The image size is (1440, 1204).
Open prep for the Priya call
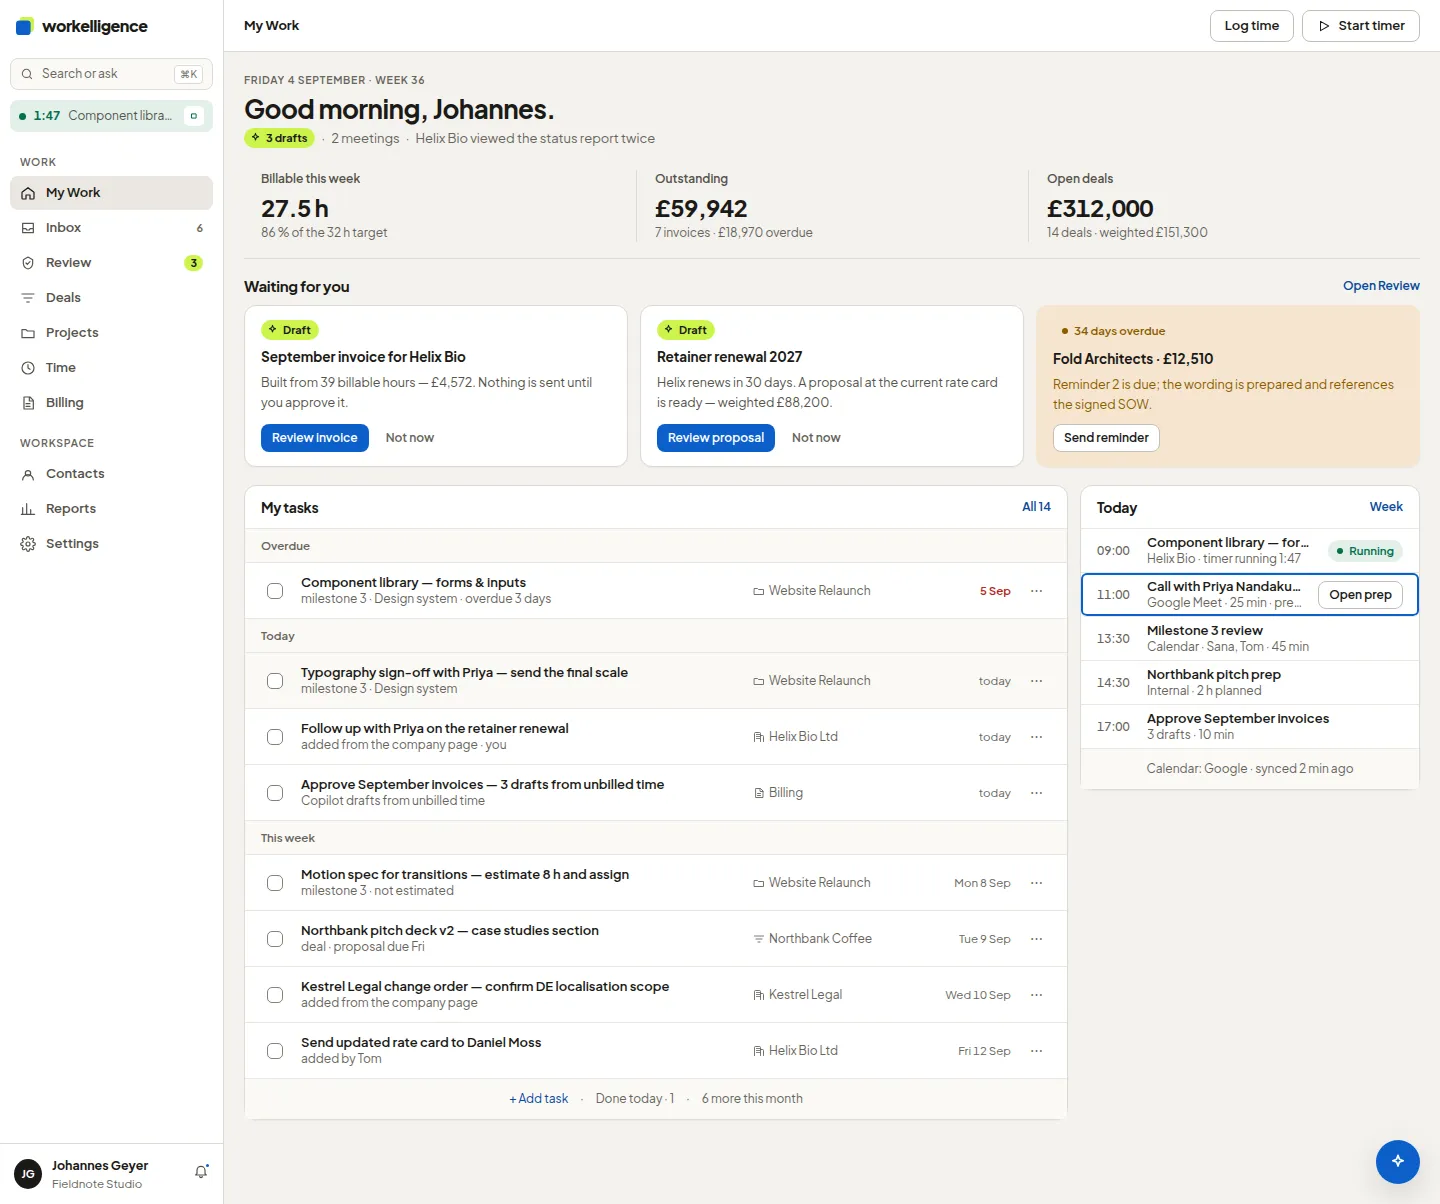1360,595
